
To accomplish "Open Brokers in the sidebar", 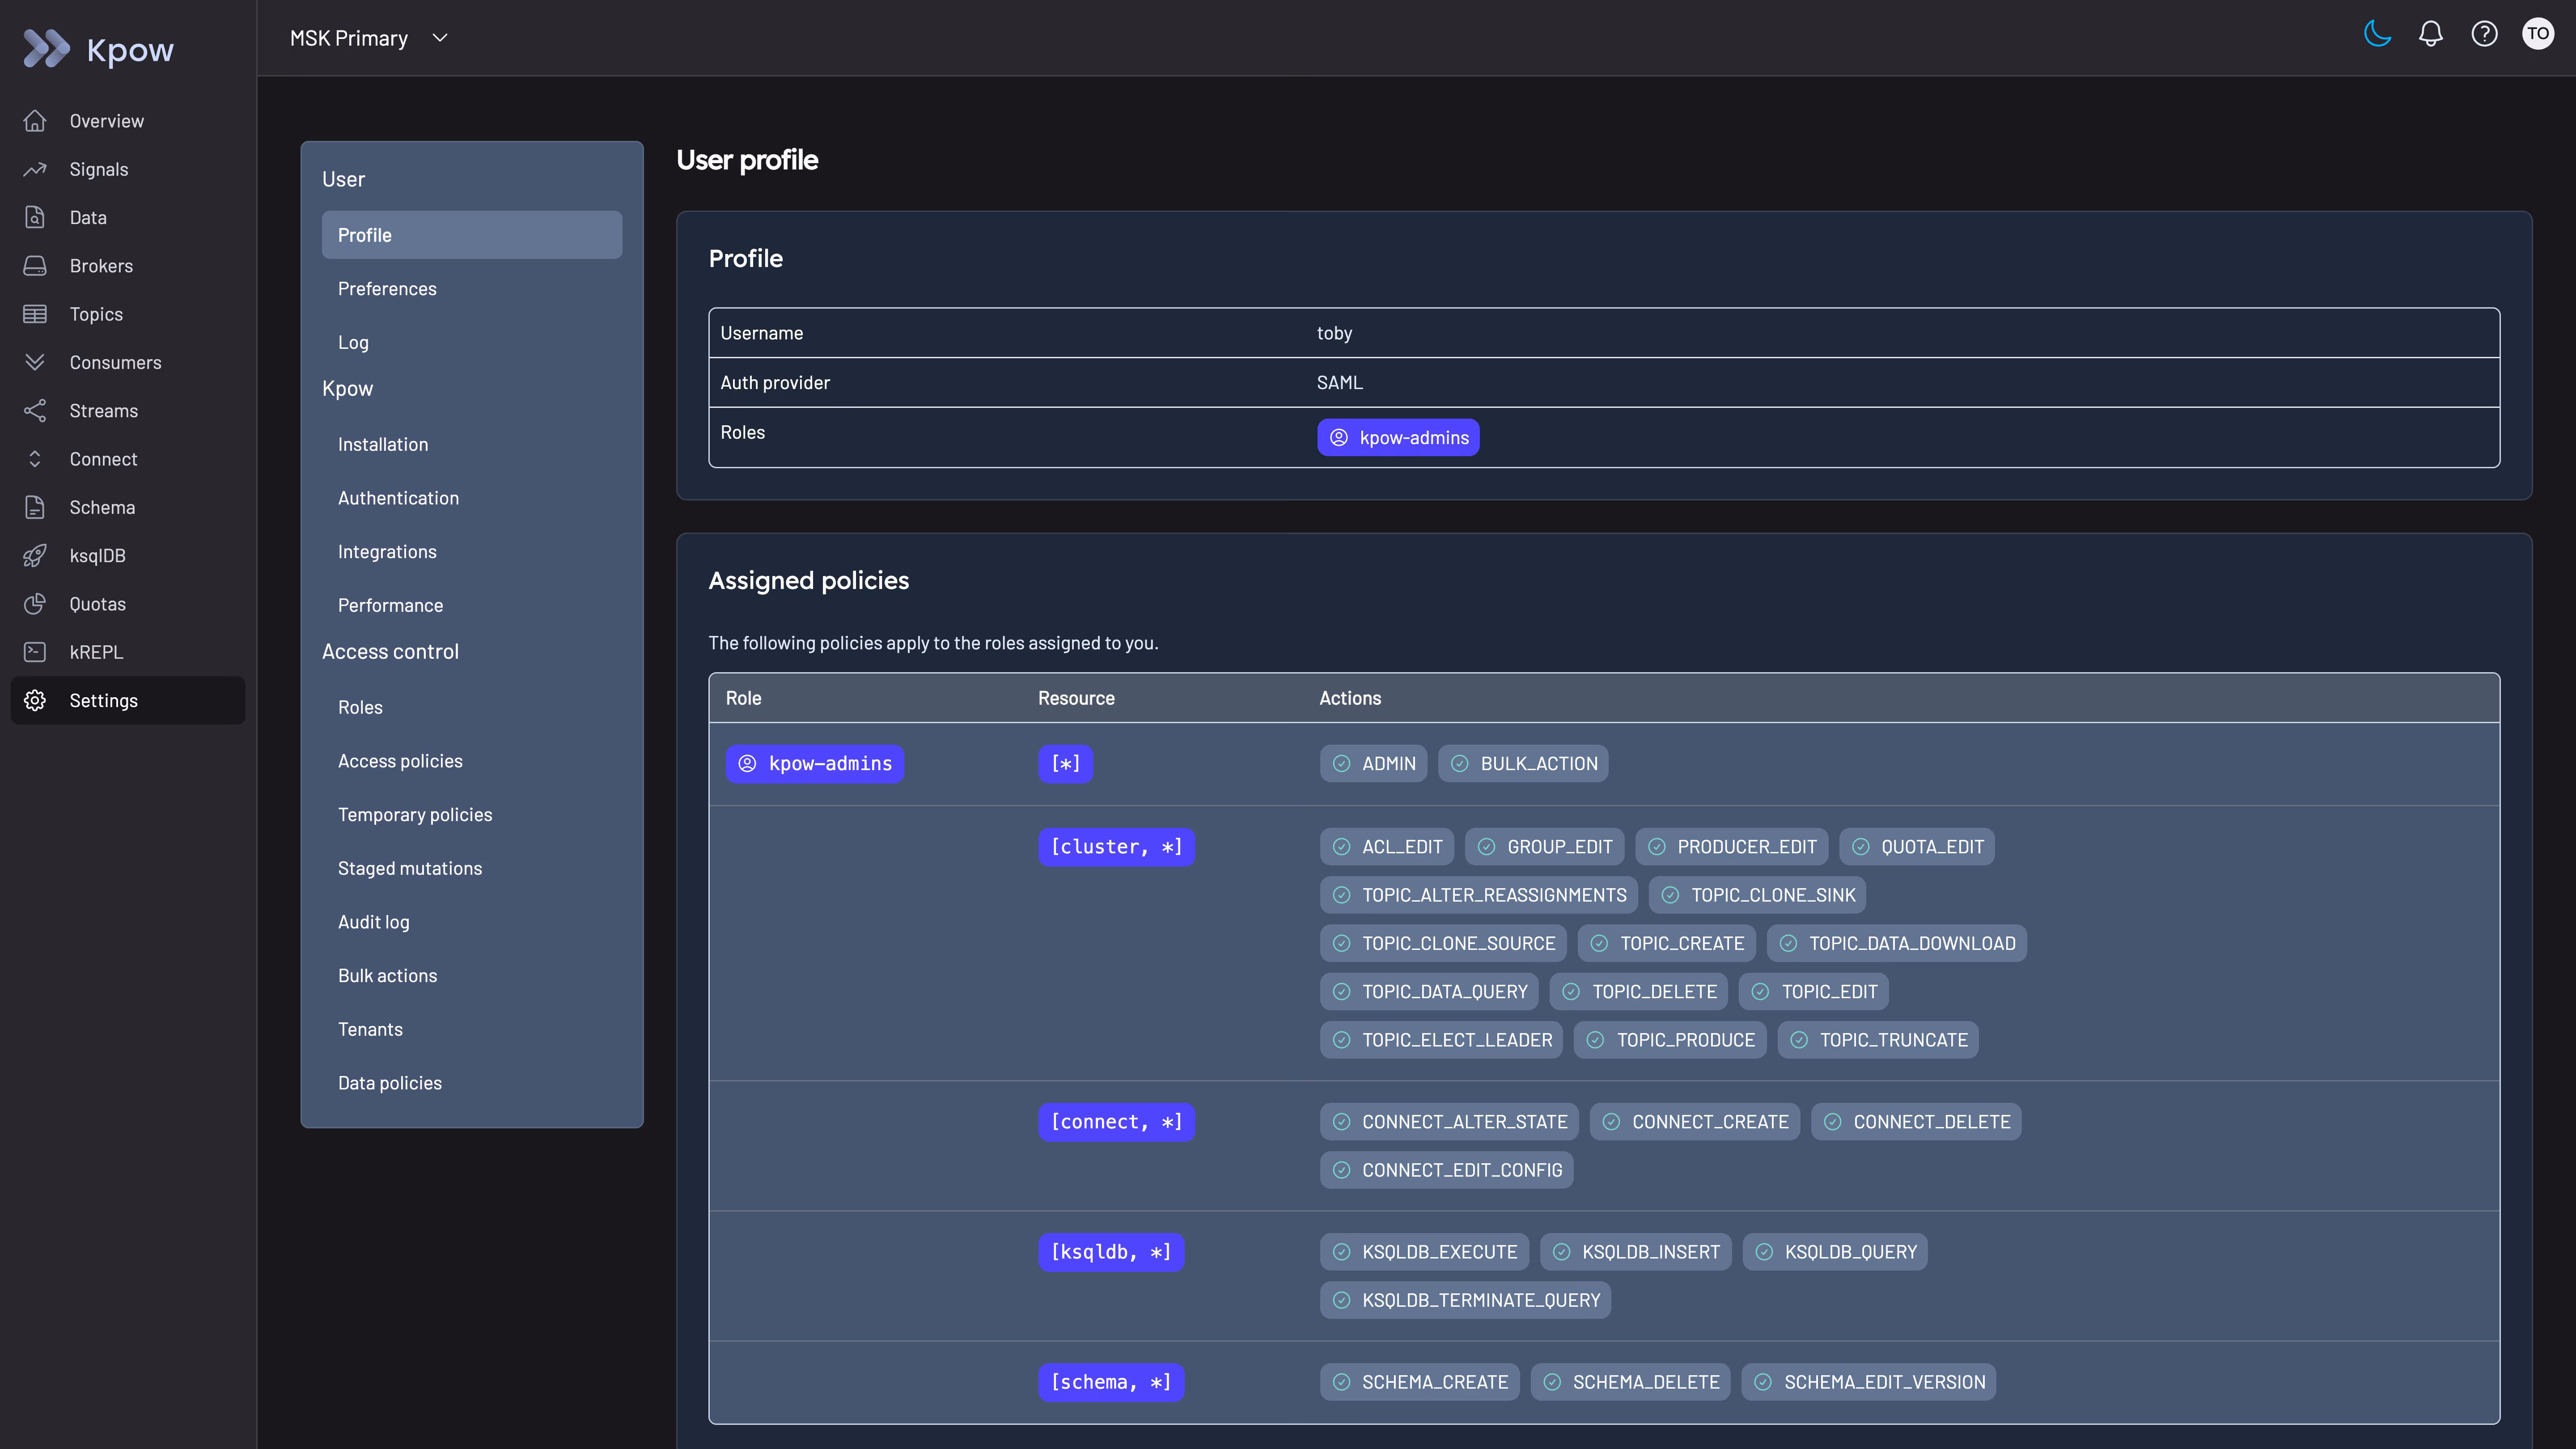I will (x=128, y=266).
